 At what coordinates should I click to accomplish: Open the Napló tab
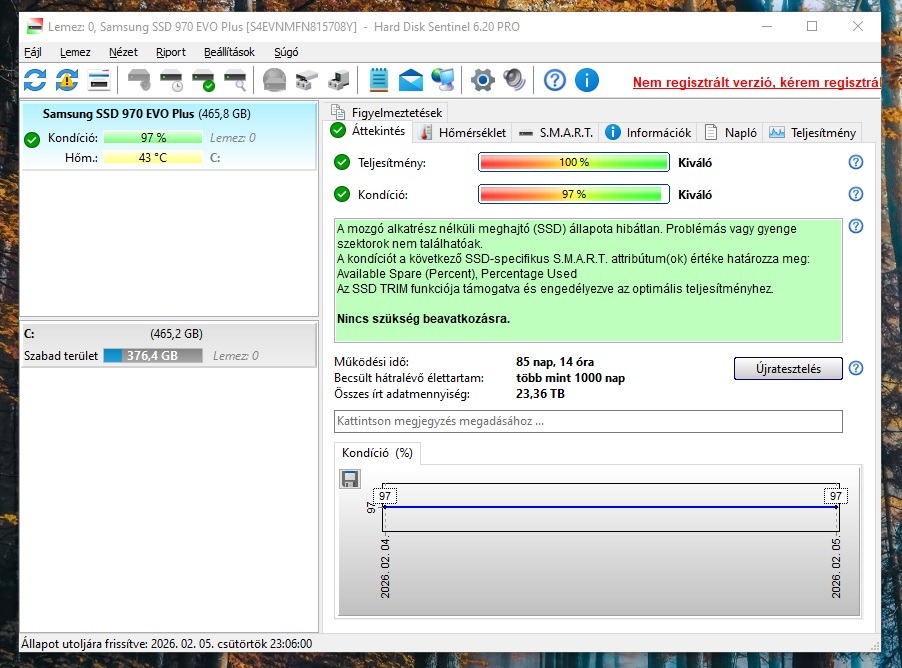(731, 133)
